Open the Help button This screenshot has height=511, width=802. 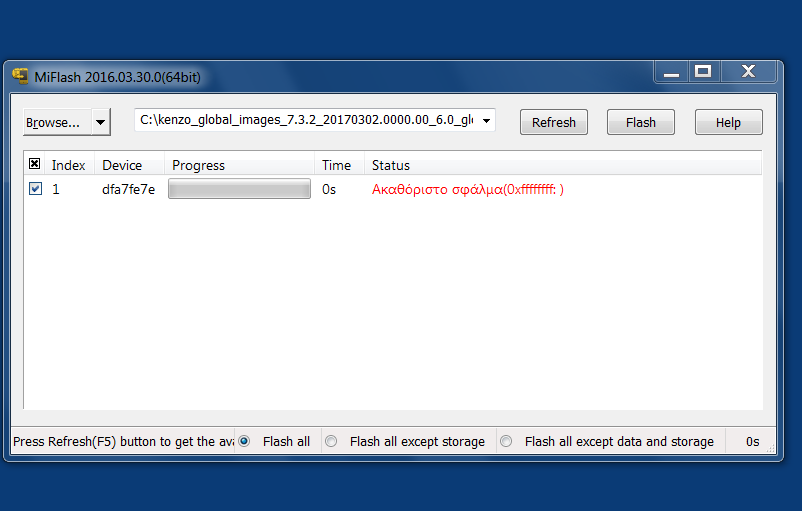pyautogui.click(x=728, y=122)
